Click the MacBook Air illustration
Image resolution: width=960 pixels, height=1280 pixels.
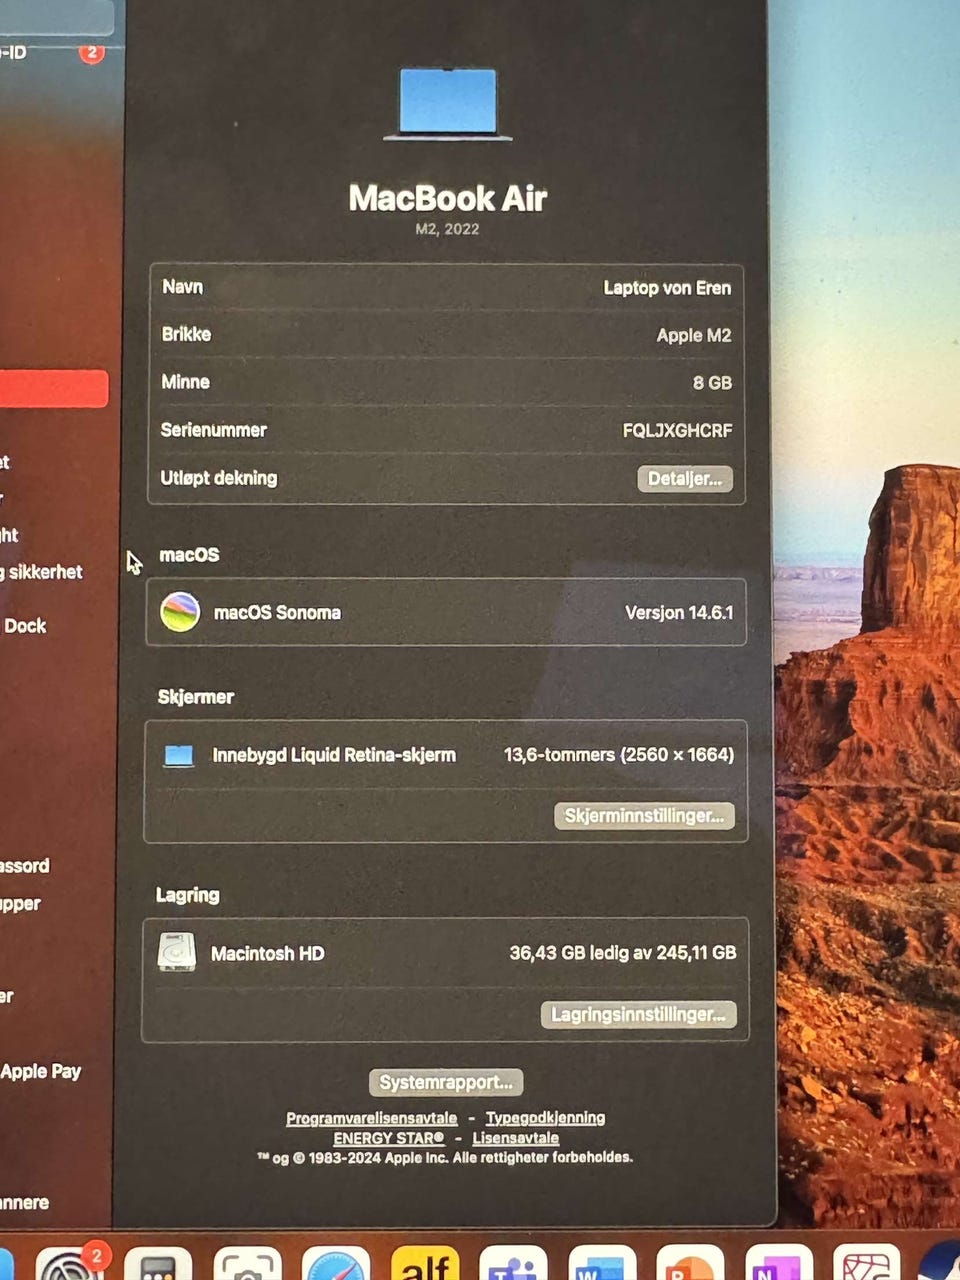point(448,104)
